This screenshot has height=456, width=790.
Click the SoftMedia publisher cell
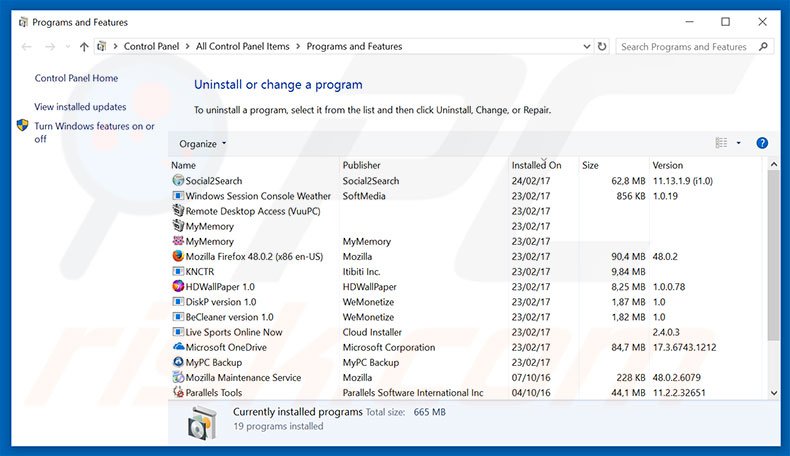364,196
